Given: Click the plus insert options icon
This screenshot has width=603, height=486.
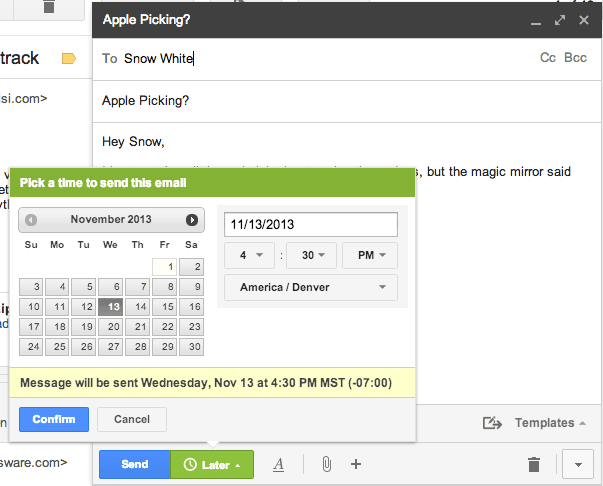Looking at the screenshot, I should point(356,464).
